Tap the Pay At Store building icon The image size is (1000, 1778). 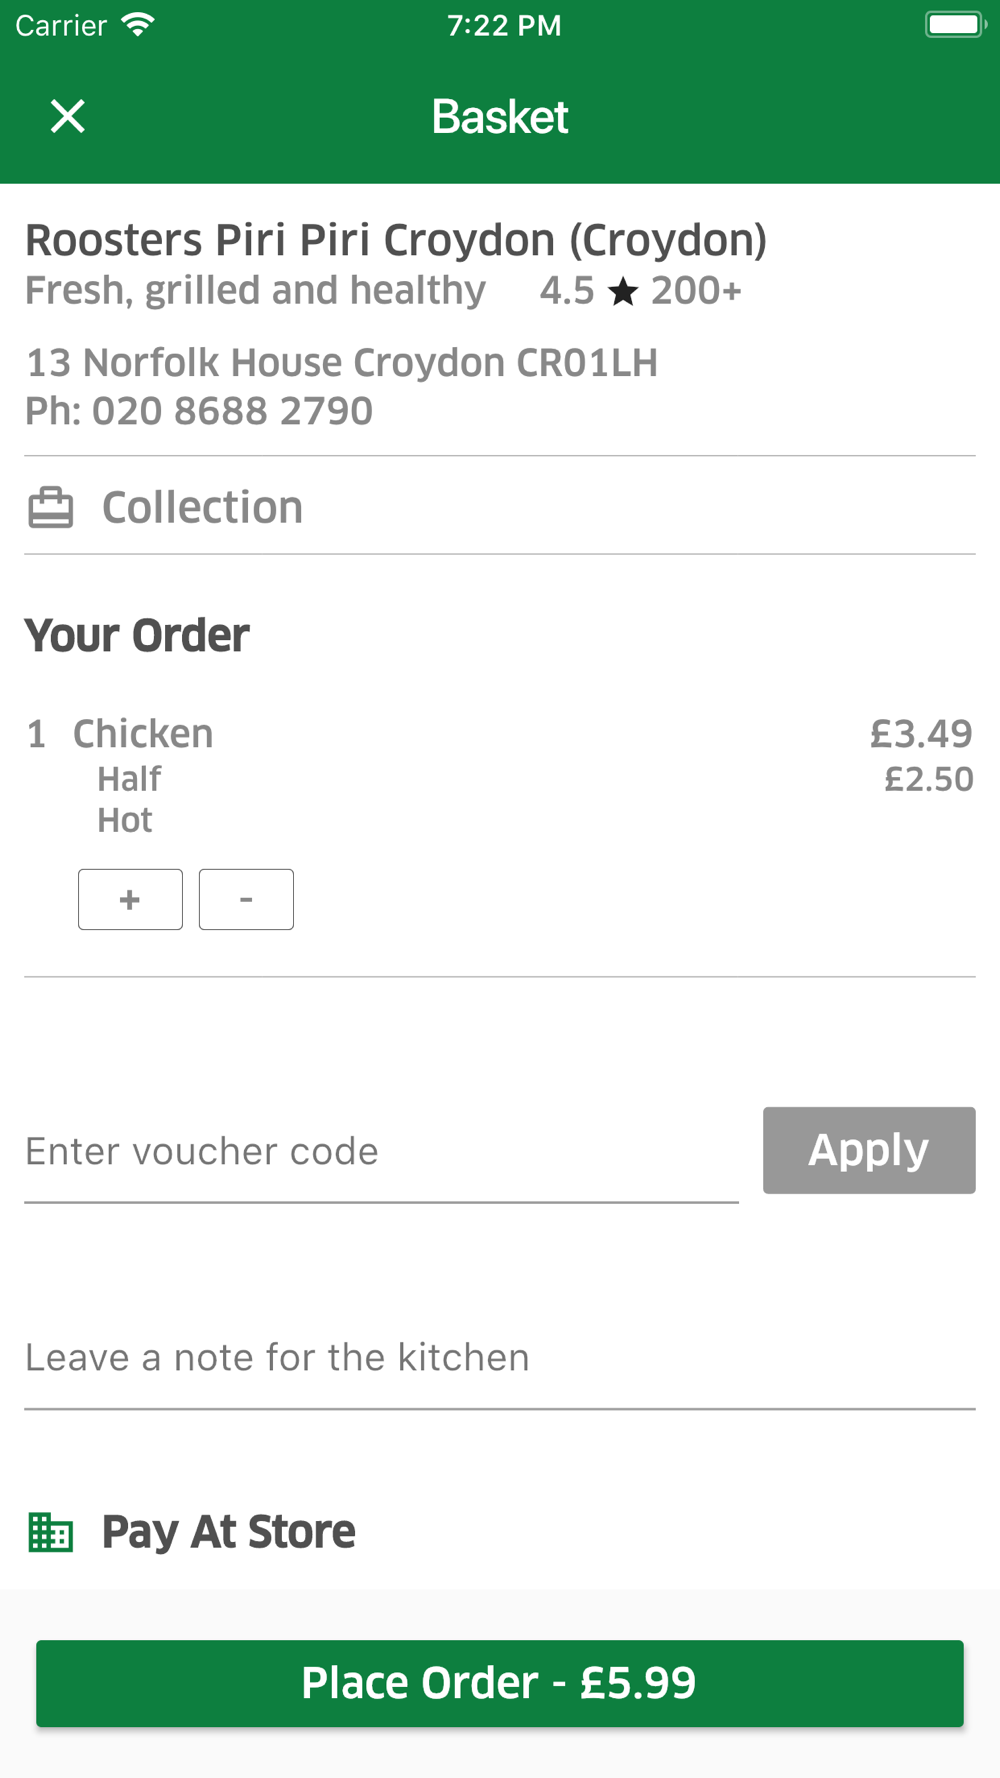(x=50, y=1531)
